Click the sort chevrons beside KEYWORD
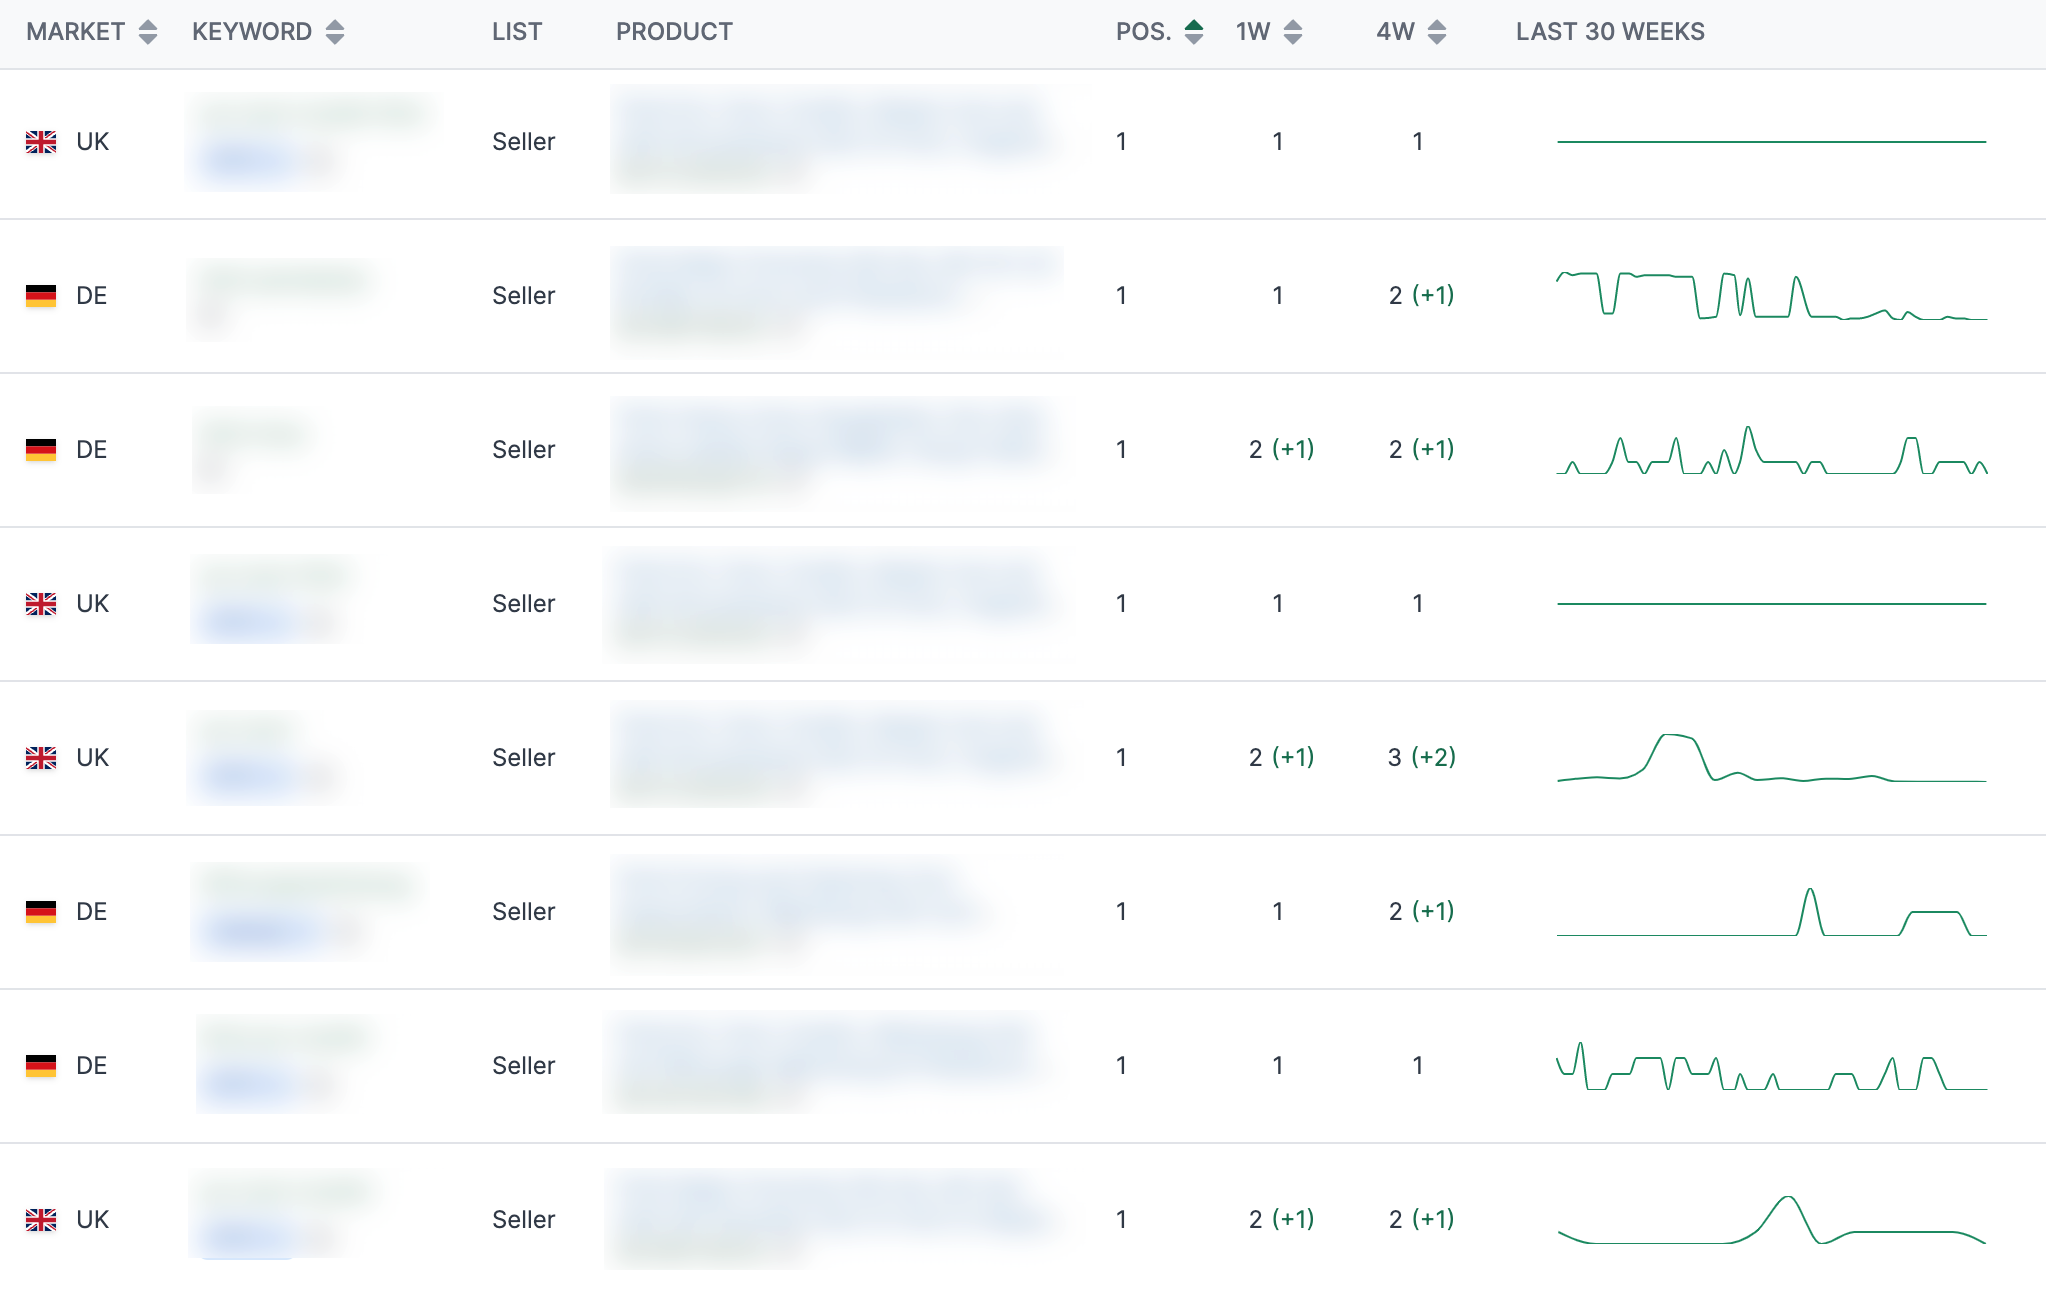Viewport: 2046px width, 1290px height. (x=334, y=31)
